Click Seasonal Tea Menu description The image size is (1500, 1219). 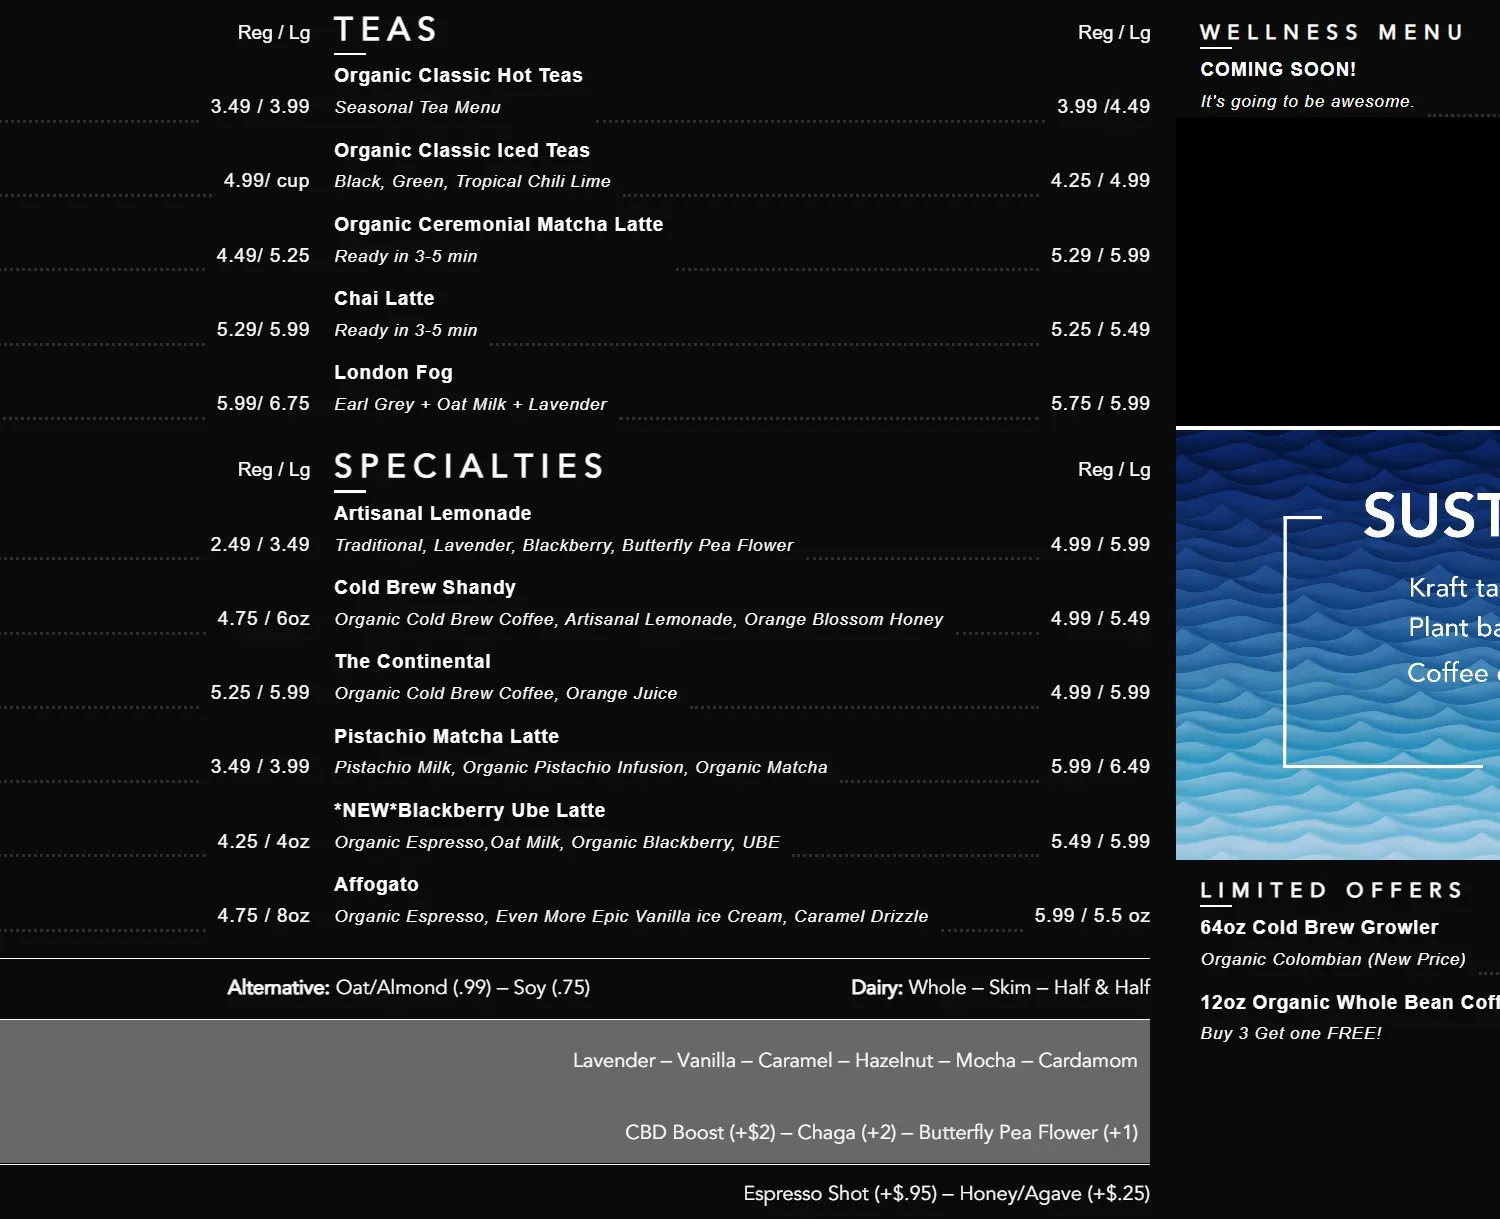pyautogui.click(x=417, y=107)
